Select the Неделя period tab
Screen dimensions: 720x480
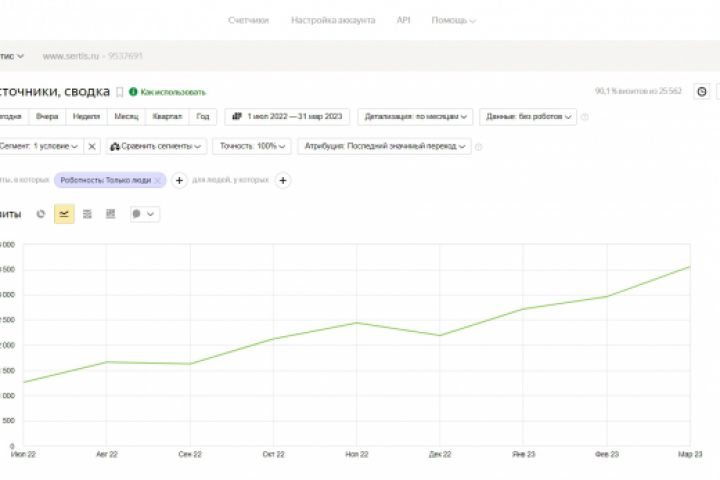tap(86, 117)
